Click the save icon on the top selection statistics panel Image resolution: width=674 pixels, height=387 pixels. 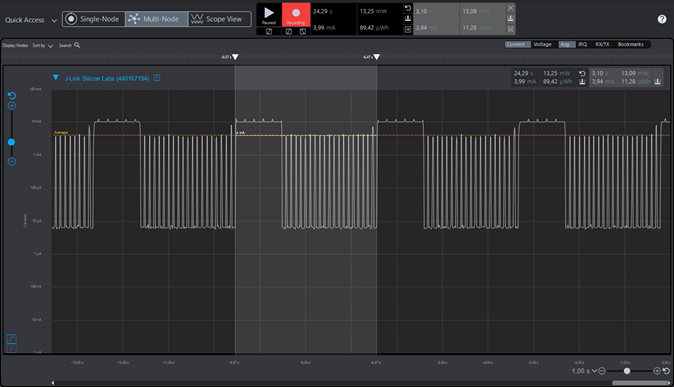[510, 18]
